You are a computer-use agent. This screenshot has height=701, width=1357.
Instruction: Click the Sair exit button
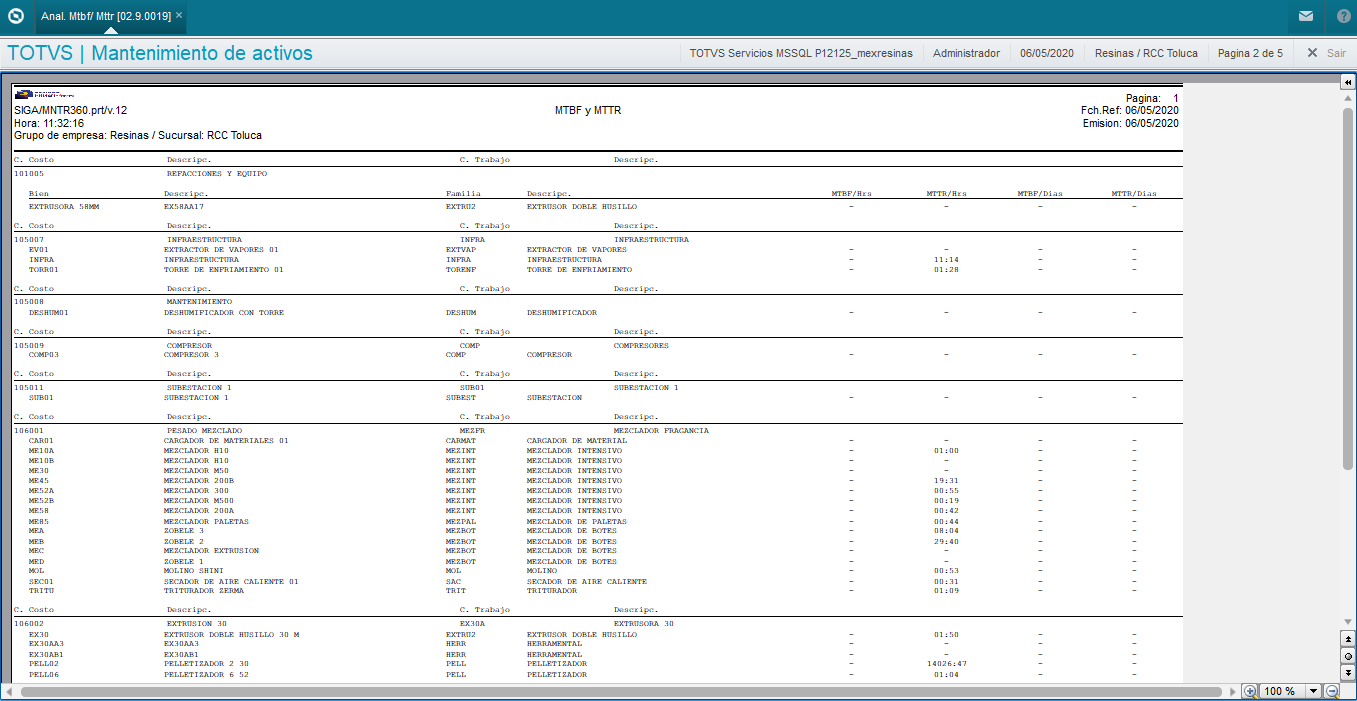click(x=1327, y=53)
